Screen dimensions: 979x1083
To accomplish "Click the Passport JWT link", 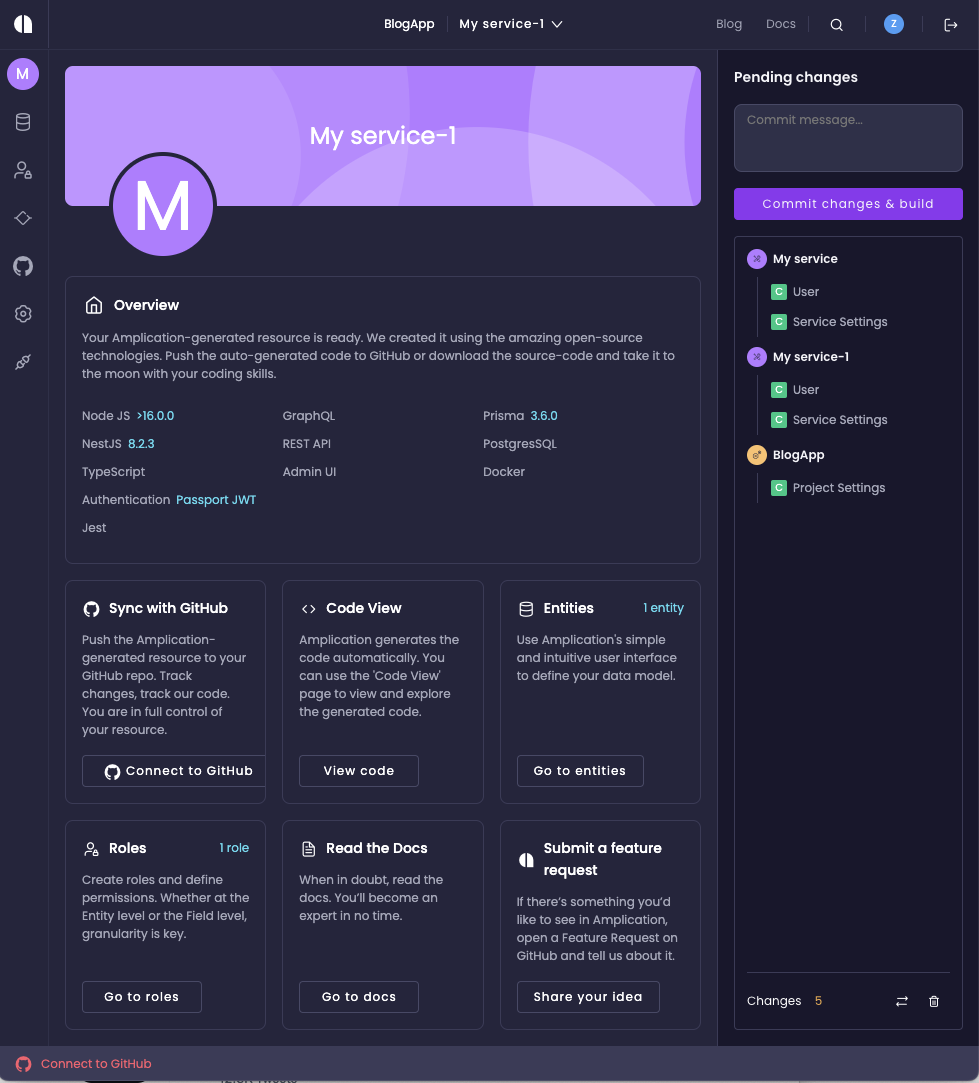I will pyautogui.click(x=216, y=499).
